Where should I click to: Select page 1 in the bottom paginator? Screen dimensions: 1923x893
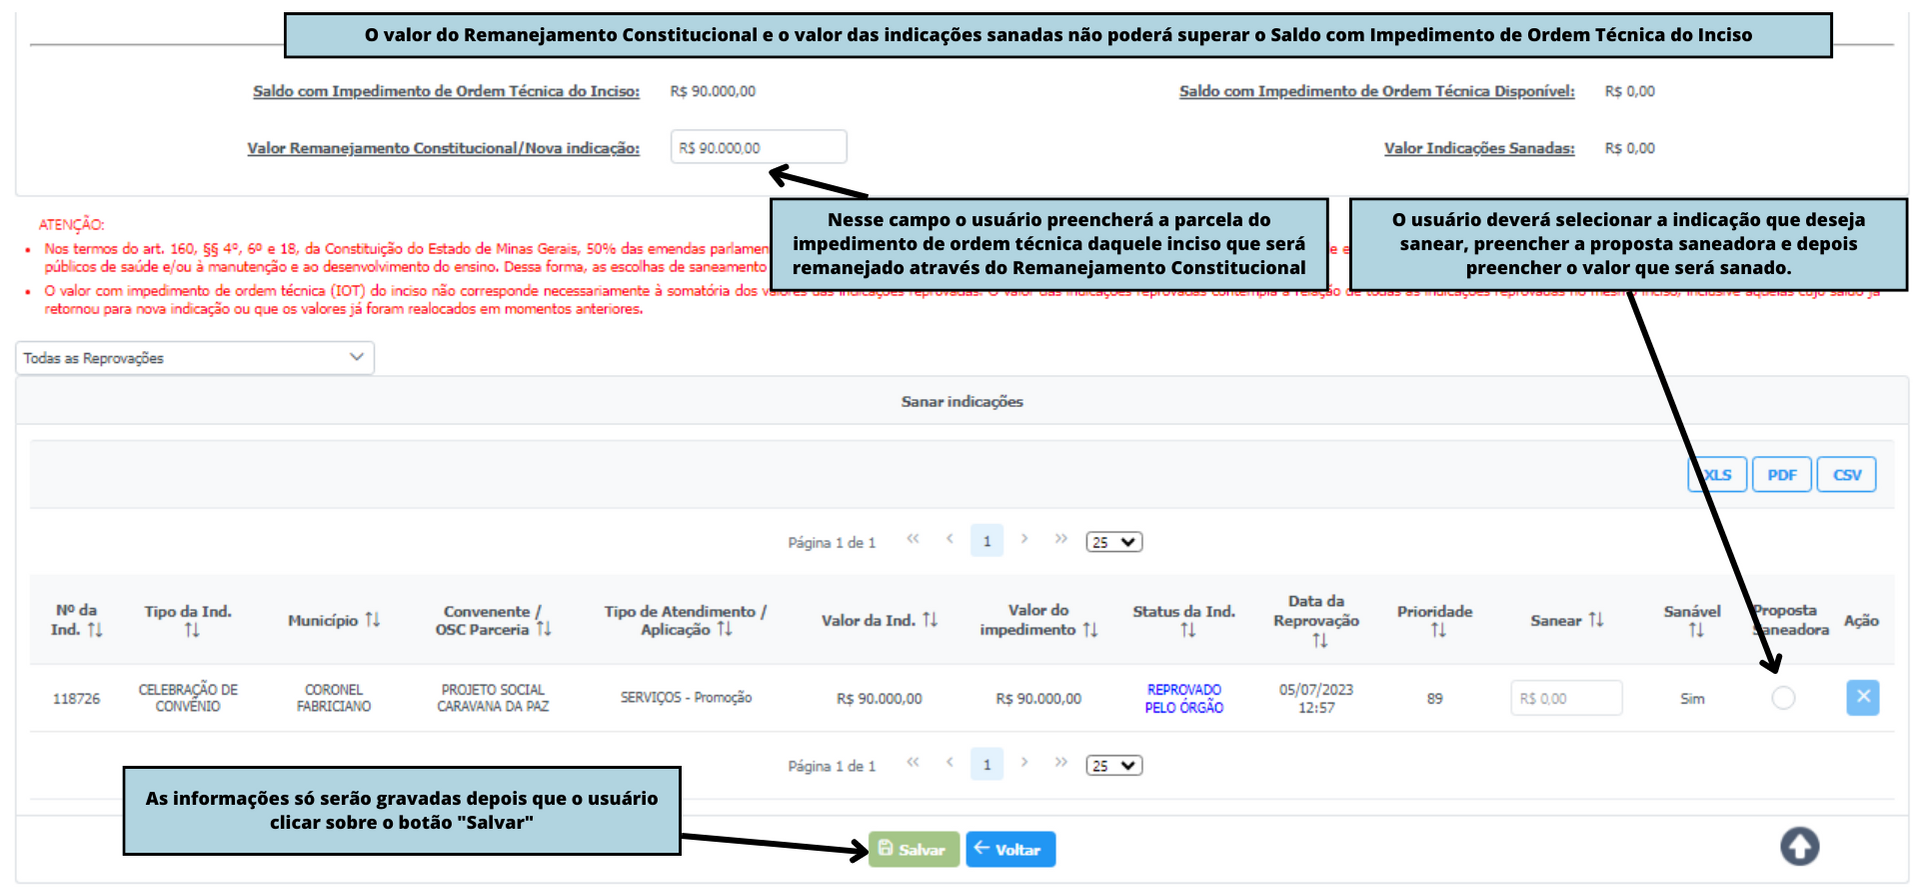(x=987, y=765)
